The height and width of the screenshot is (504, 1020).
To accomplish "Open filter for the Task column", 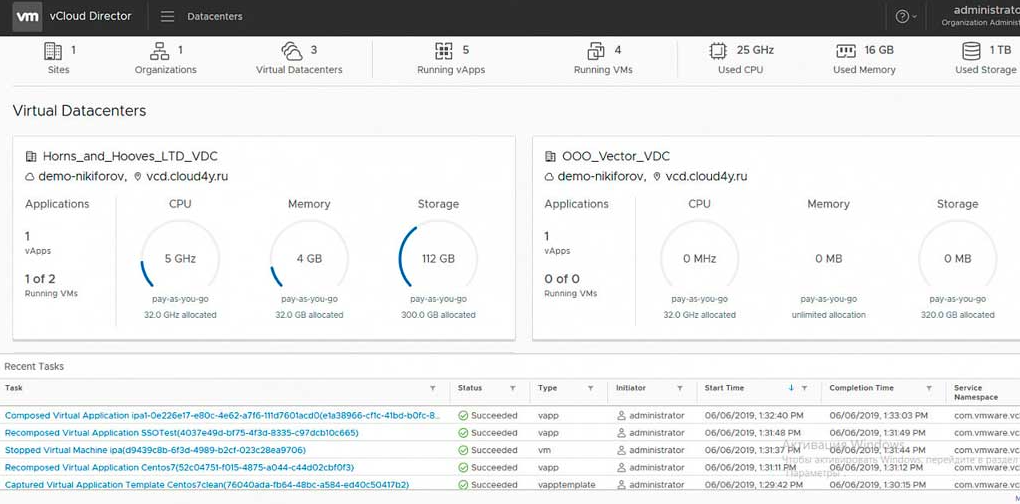I will click(x=433, y=388).
